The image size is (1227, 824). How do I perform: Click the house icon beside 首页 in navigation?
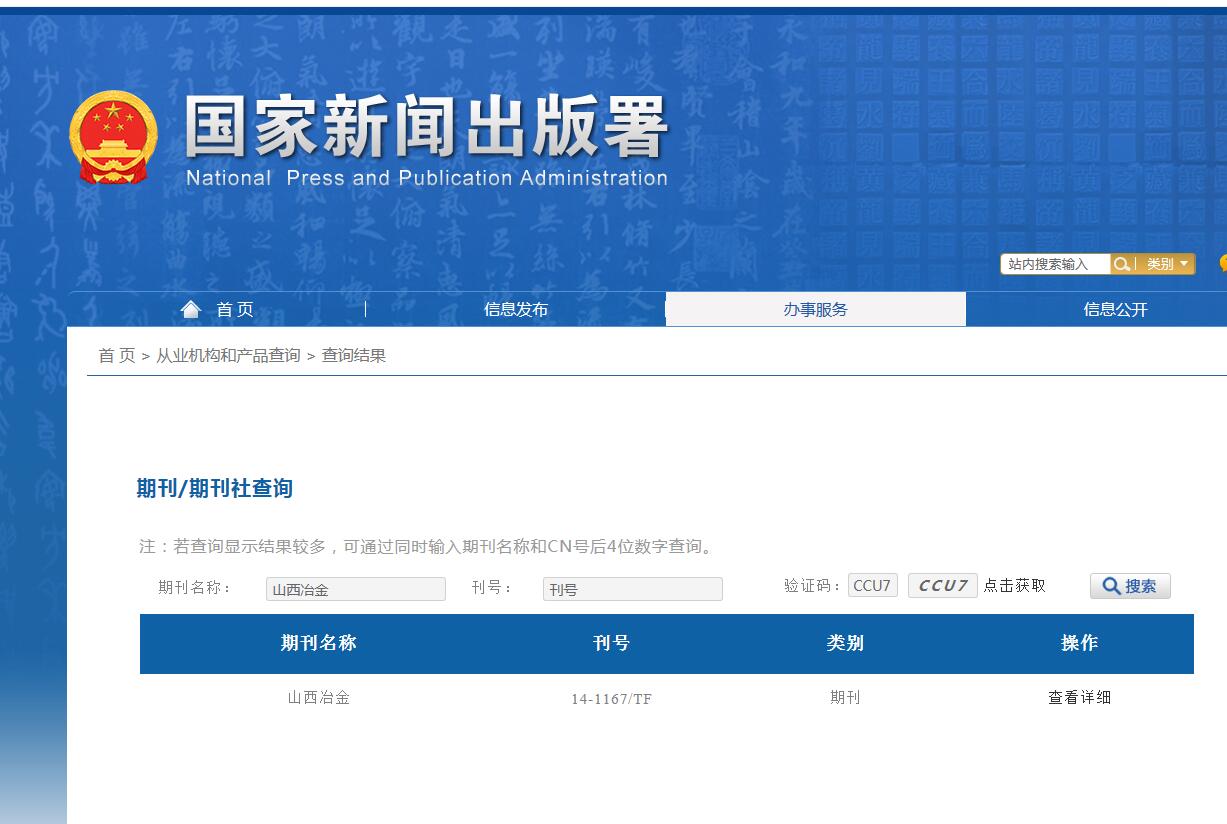191,308
